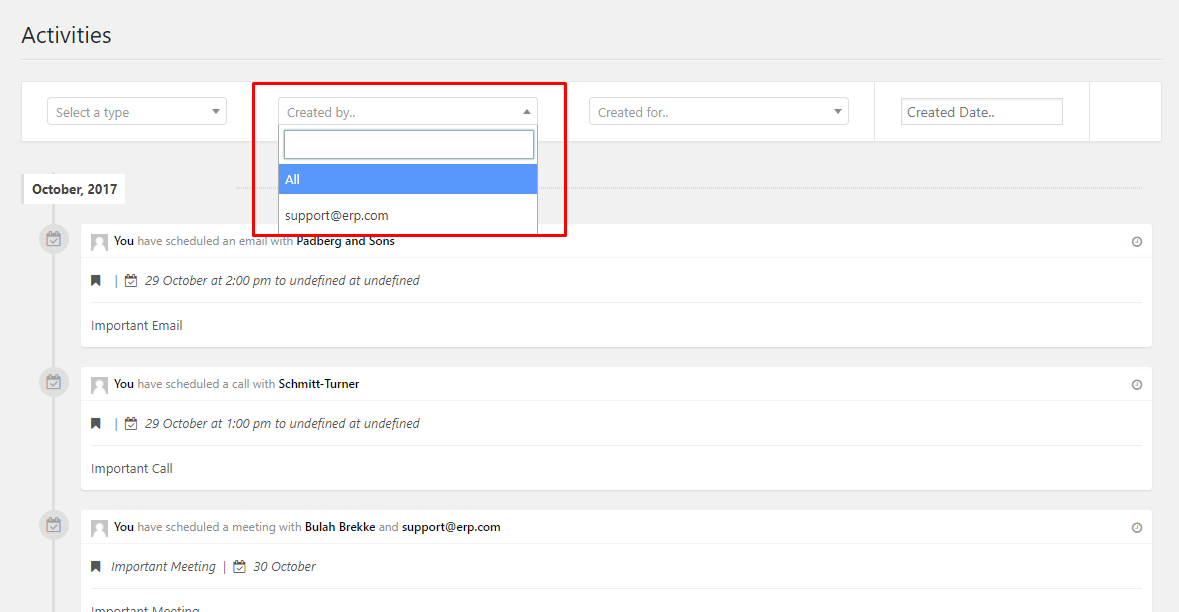Open the Schmitt-Turner contact link
The width and height of the screenshot is (1179, 612).
coord(319,384)
